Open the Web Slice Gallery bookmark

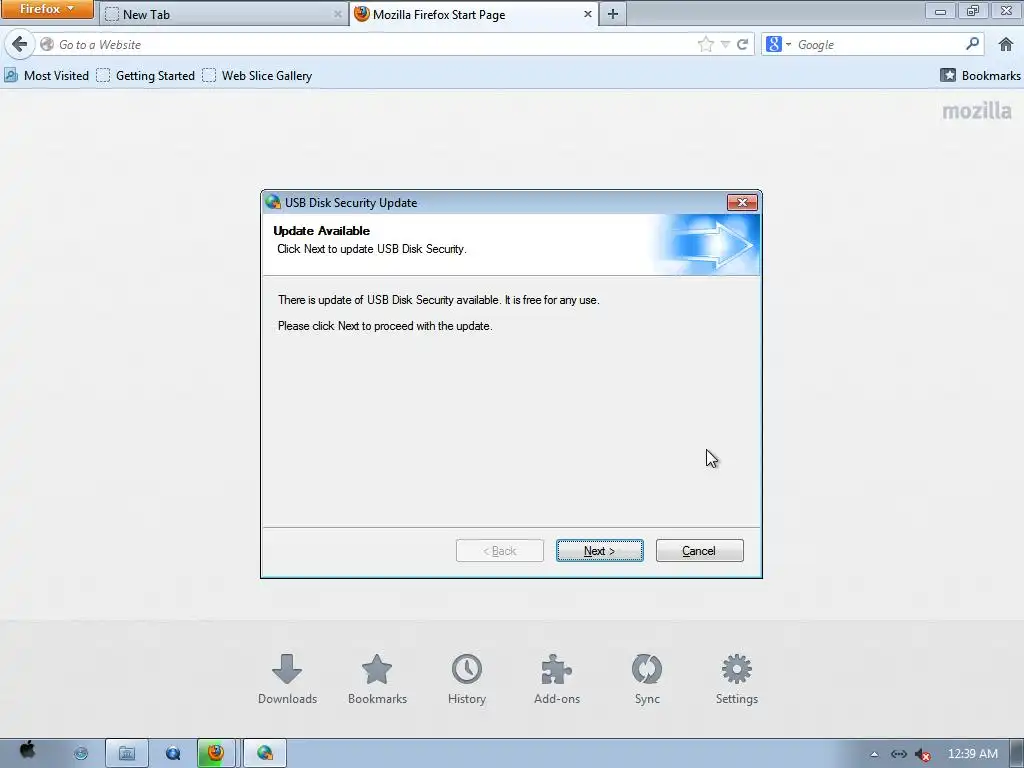tap(257, 76)
